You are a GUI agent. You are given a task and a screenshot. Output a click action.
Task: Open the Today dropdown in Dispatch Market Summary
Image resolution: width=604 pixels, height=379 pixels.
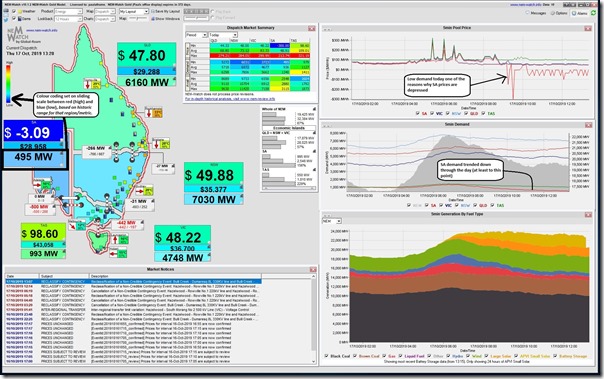click(x=223, y=35)
